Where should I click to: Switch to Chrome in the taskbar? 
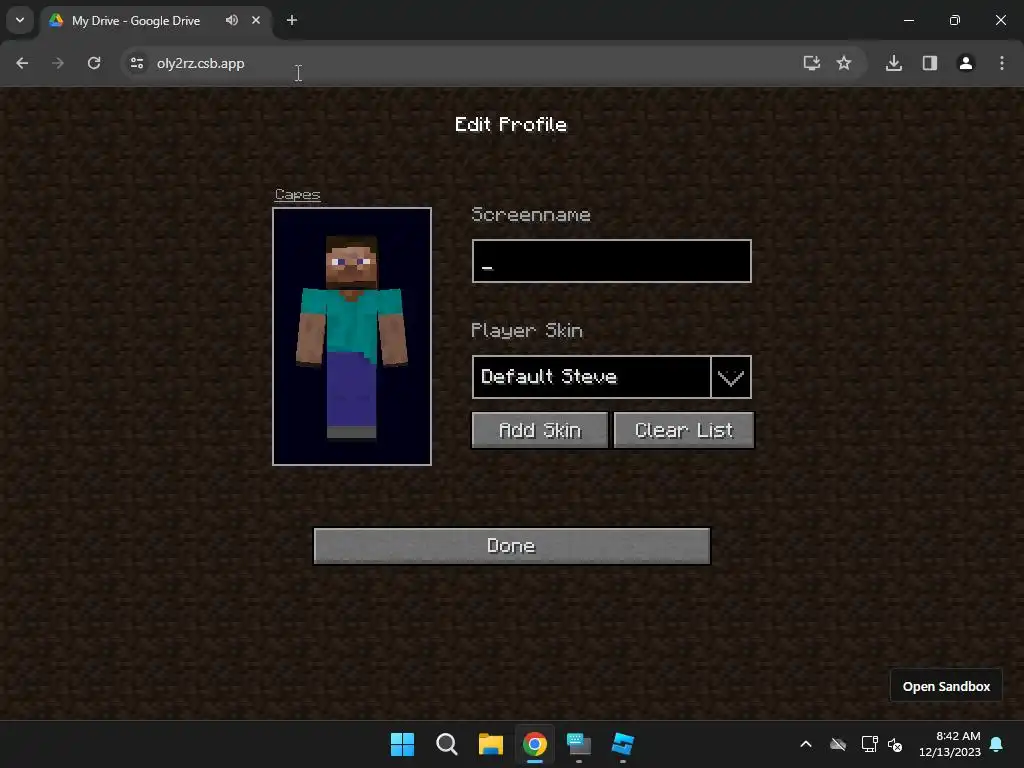click(535, 744)
